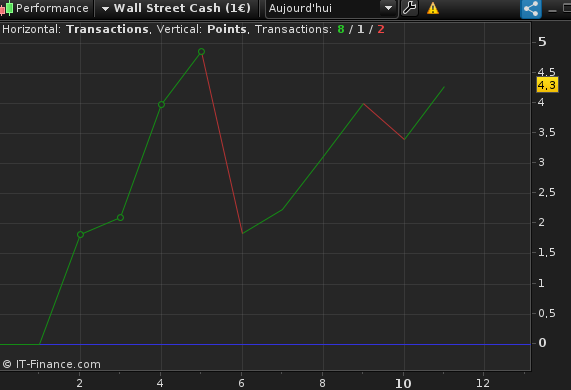Open the wrench settings tool
The width and height of the screenshot is (571, 390).
tap(409, 8)
